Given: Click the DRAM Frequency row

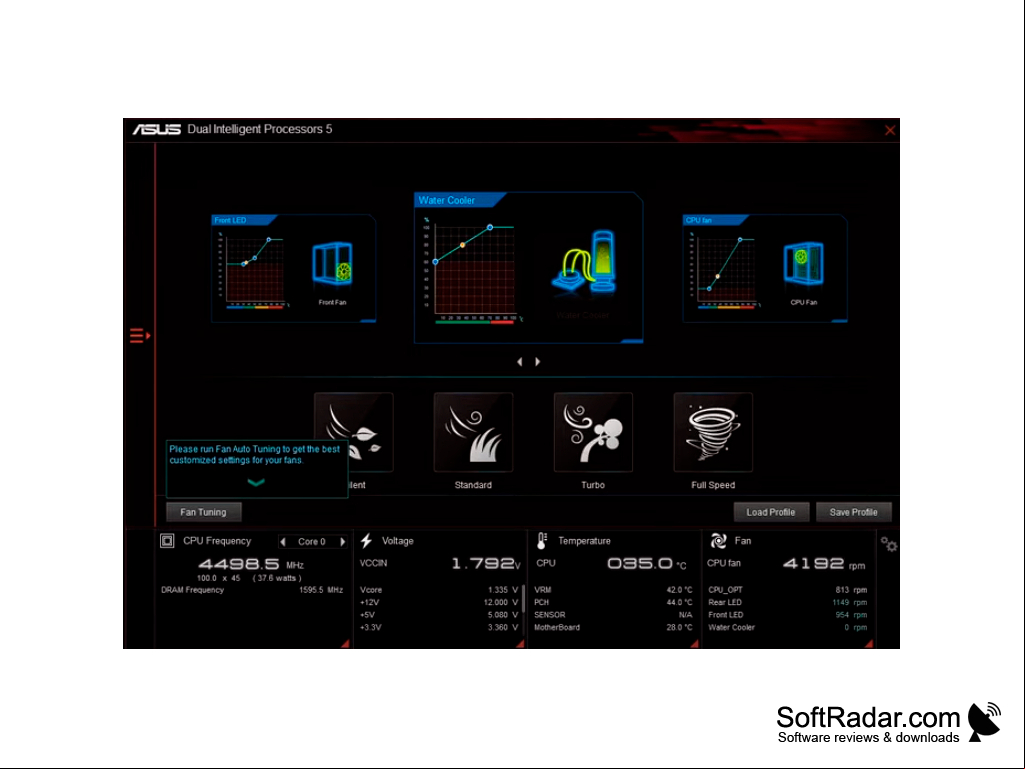Looking at the screenshot, I should (252, 590).
